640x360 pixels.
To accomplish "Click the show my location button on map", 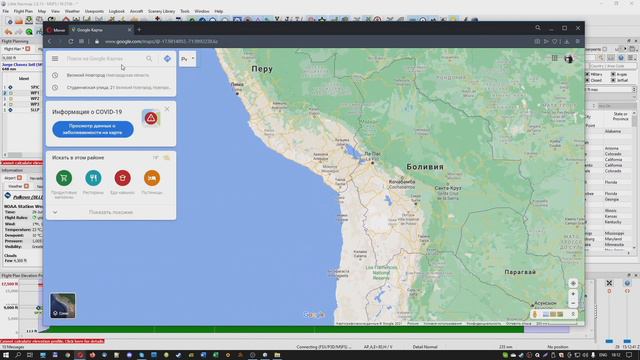I will [x=573, y=283].
